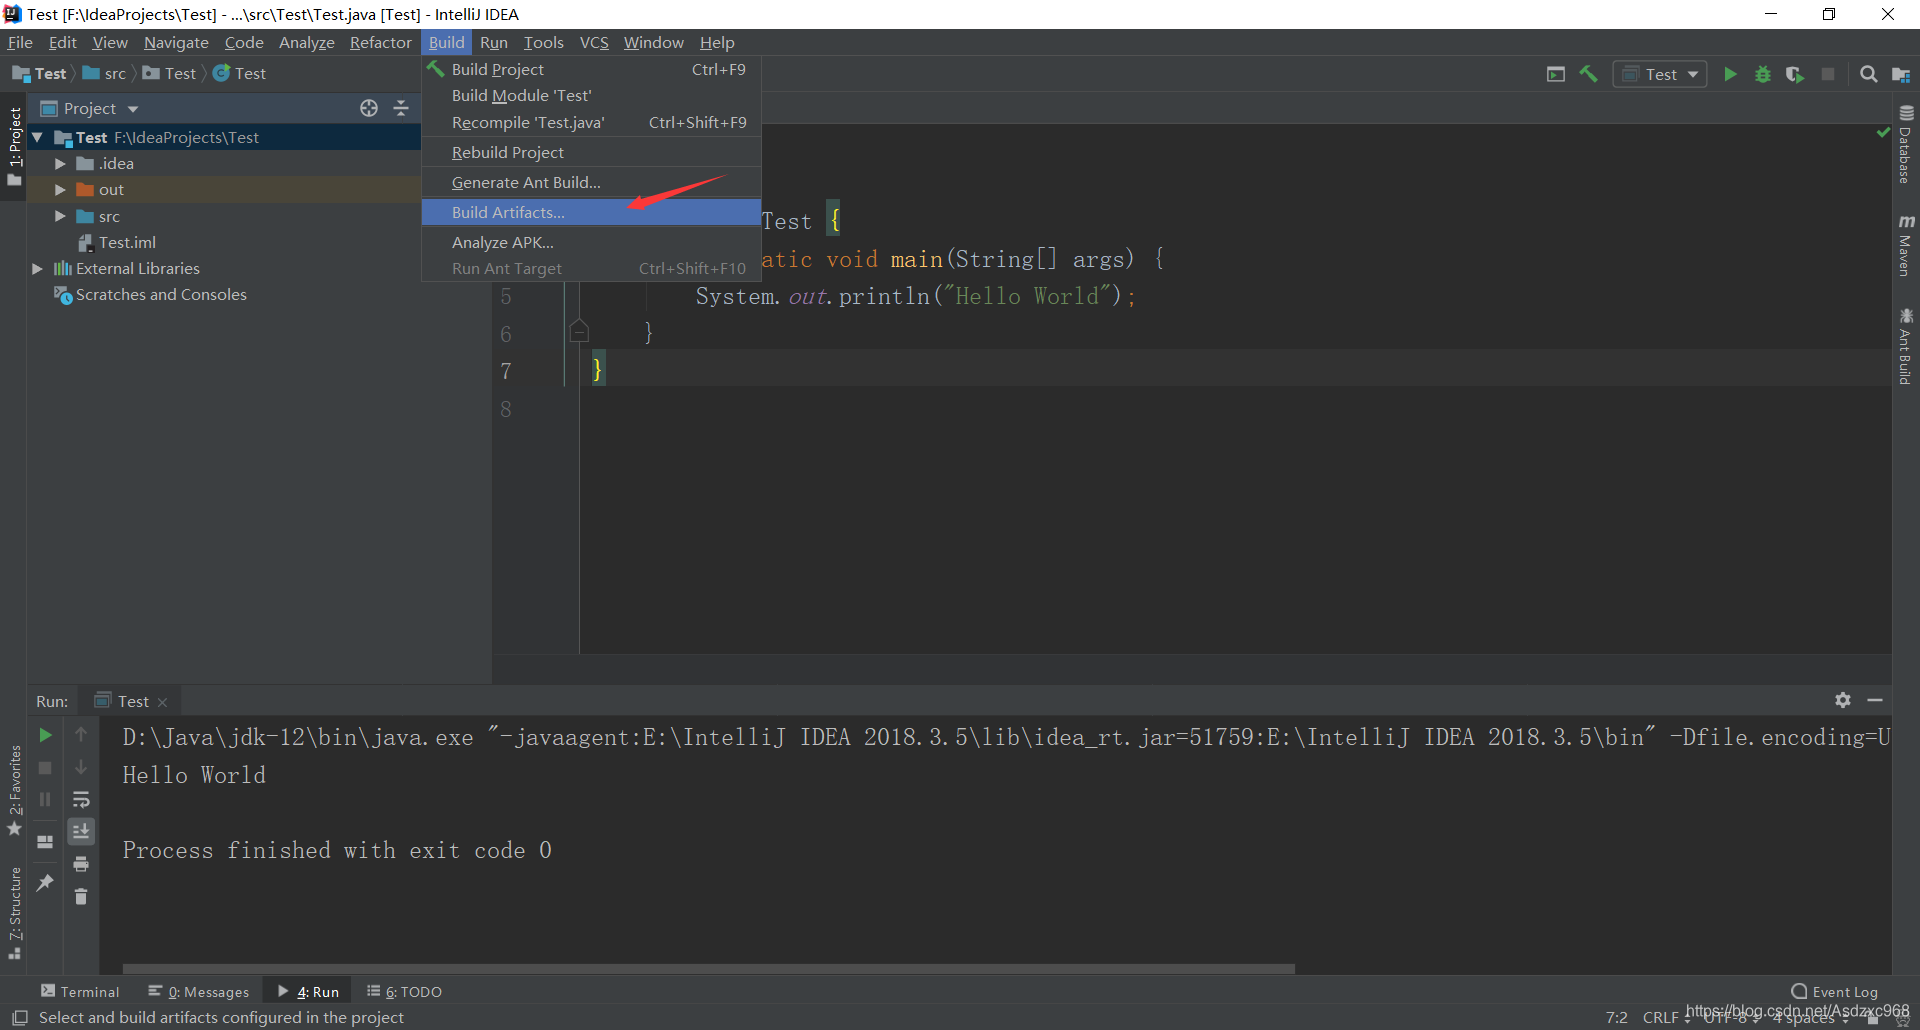Click the locate-in-tree crosshair icon in Project panel

click(369, 108)
